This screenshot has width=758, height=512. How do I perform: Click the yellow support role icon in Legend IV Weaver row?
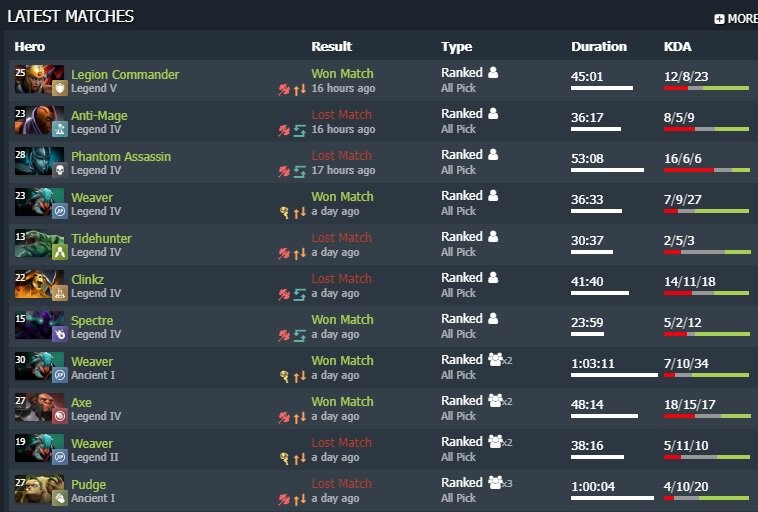click(284, 212)
